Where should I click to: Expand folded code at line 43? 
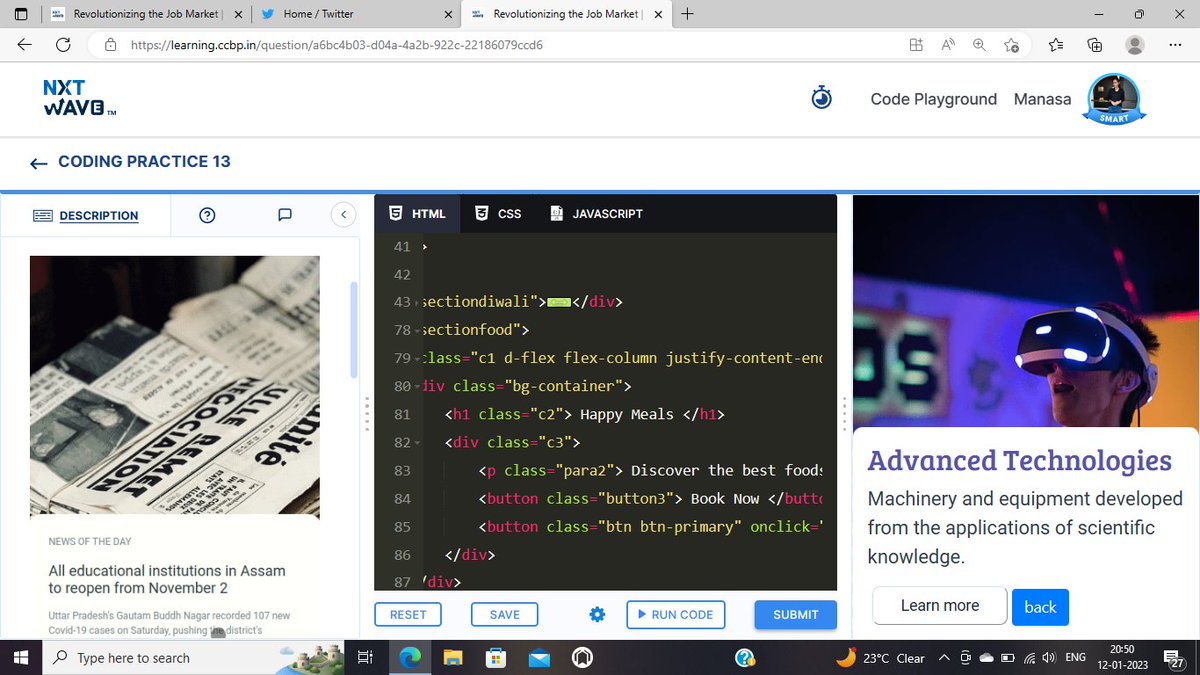tap(419, 302)
